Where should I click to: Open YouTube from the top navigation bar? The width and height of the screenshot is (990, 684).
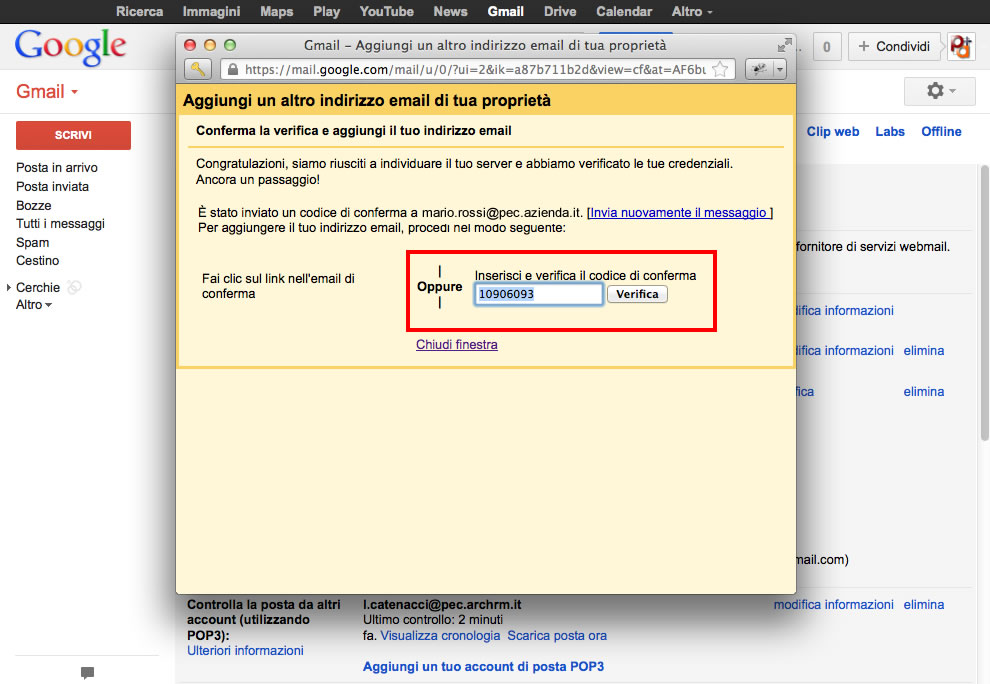click(386, 12)
